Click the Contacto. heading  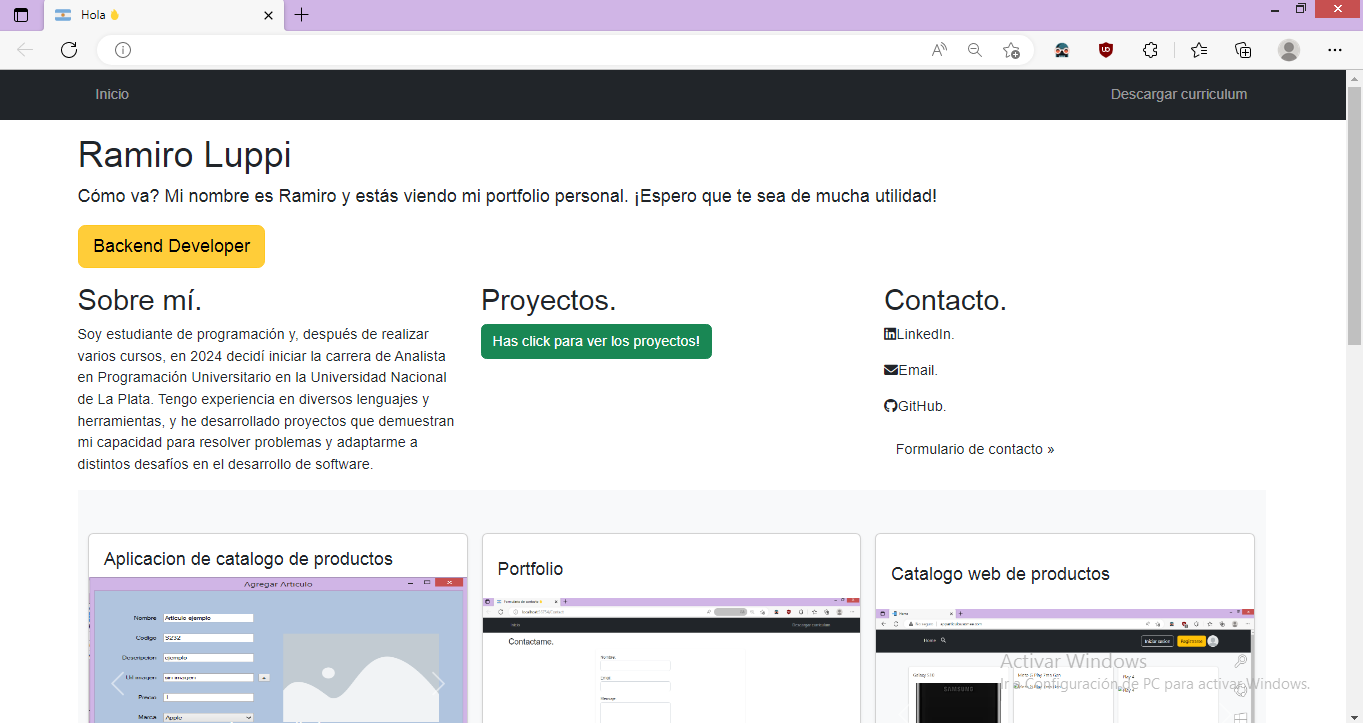tap(945, 300)
